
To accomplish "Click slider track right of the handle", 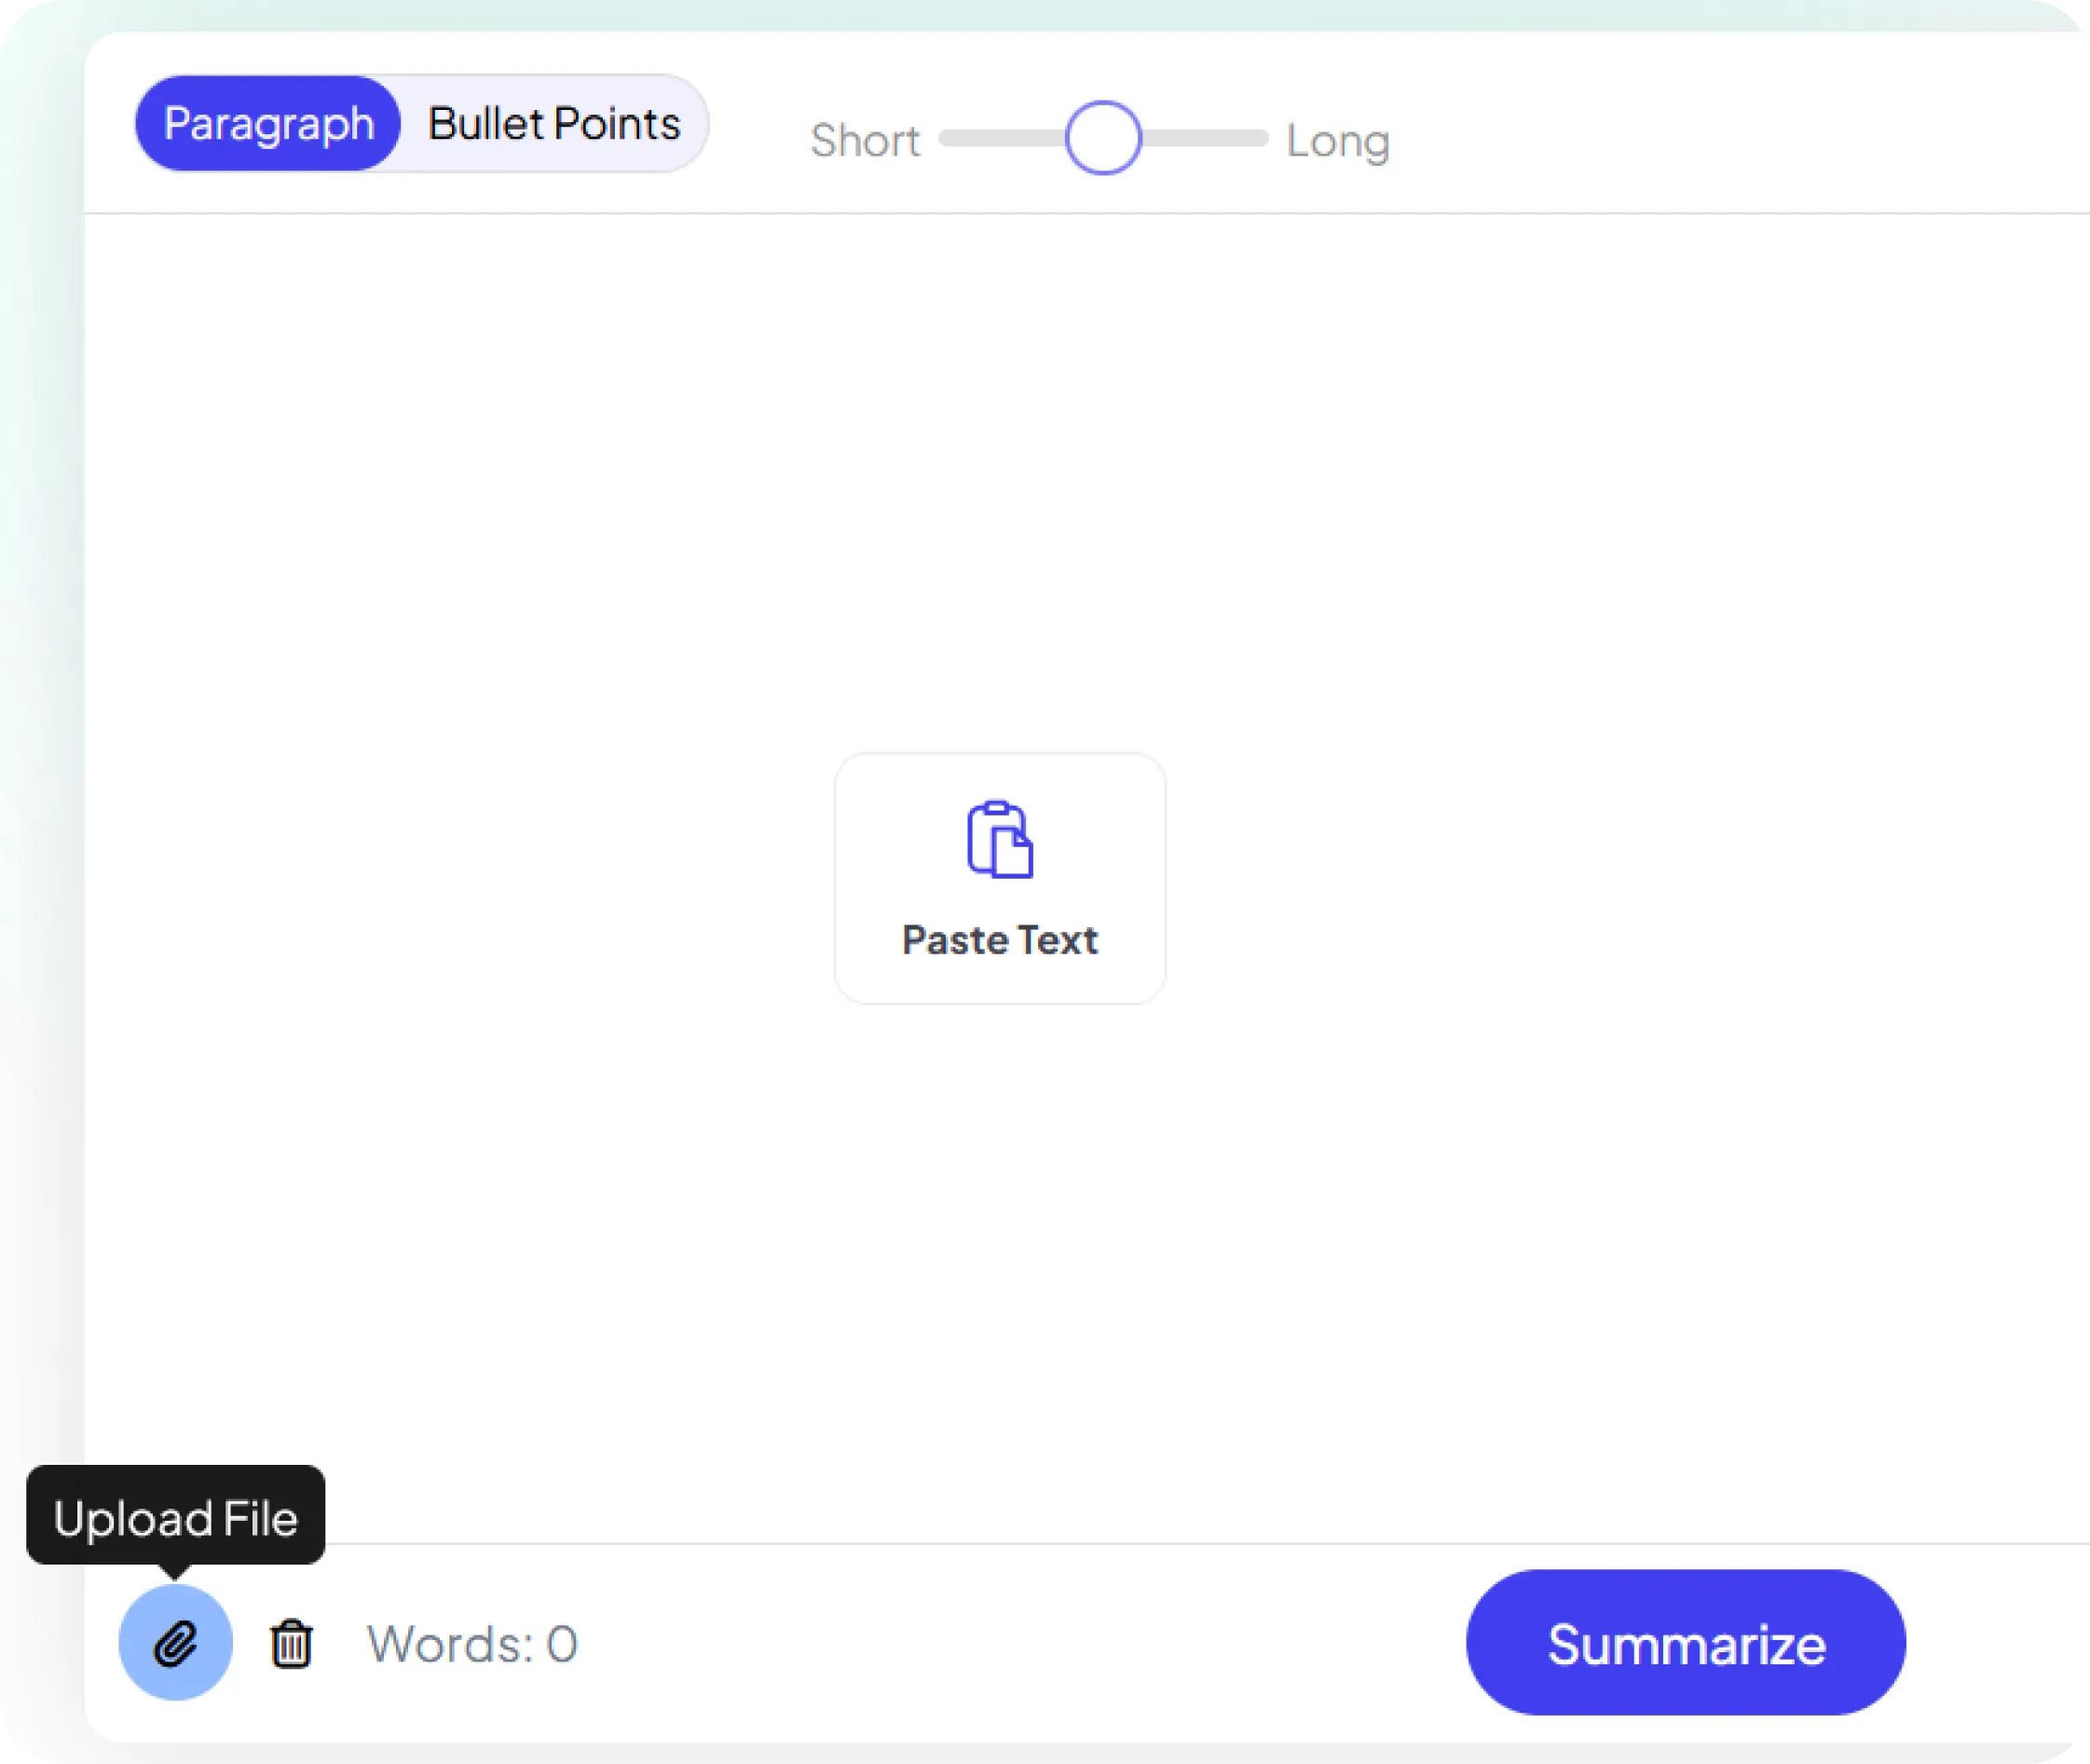I will tap(1205, 138).
